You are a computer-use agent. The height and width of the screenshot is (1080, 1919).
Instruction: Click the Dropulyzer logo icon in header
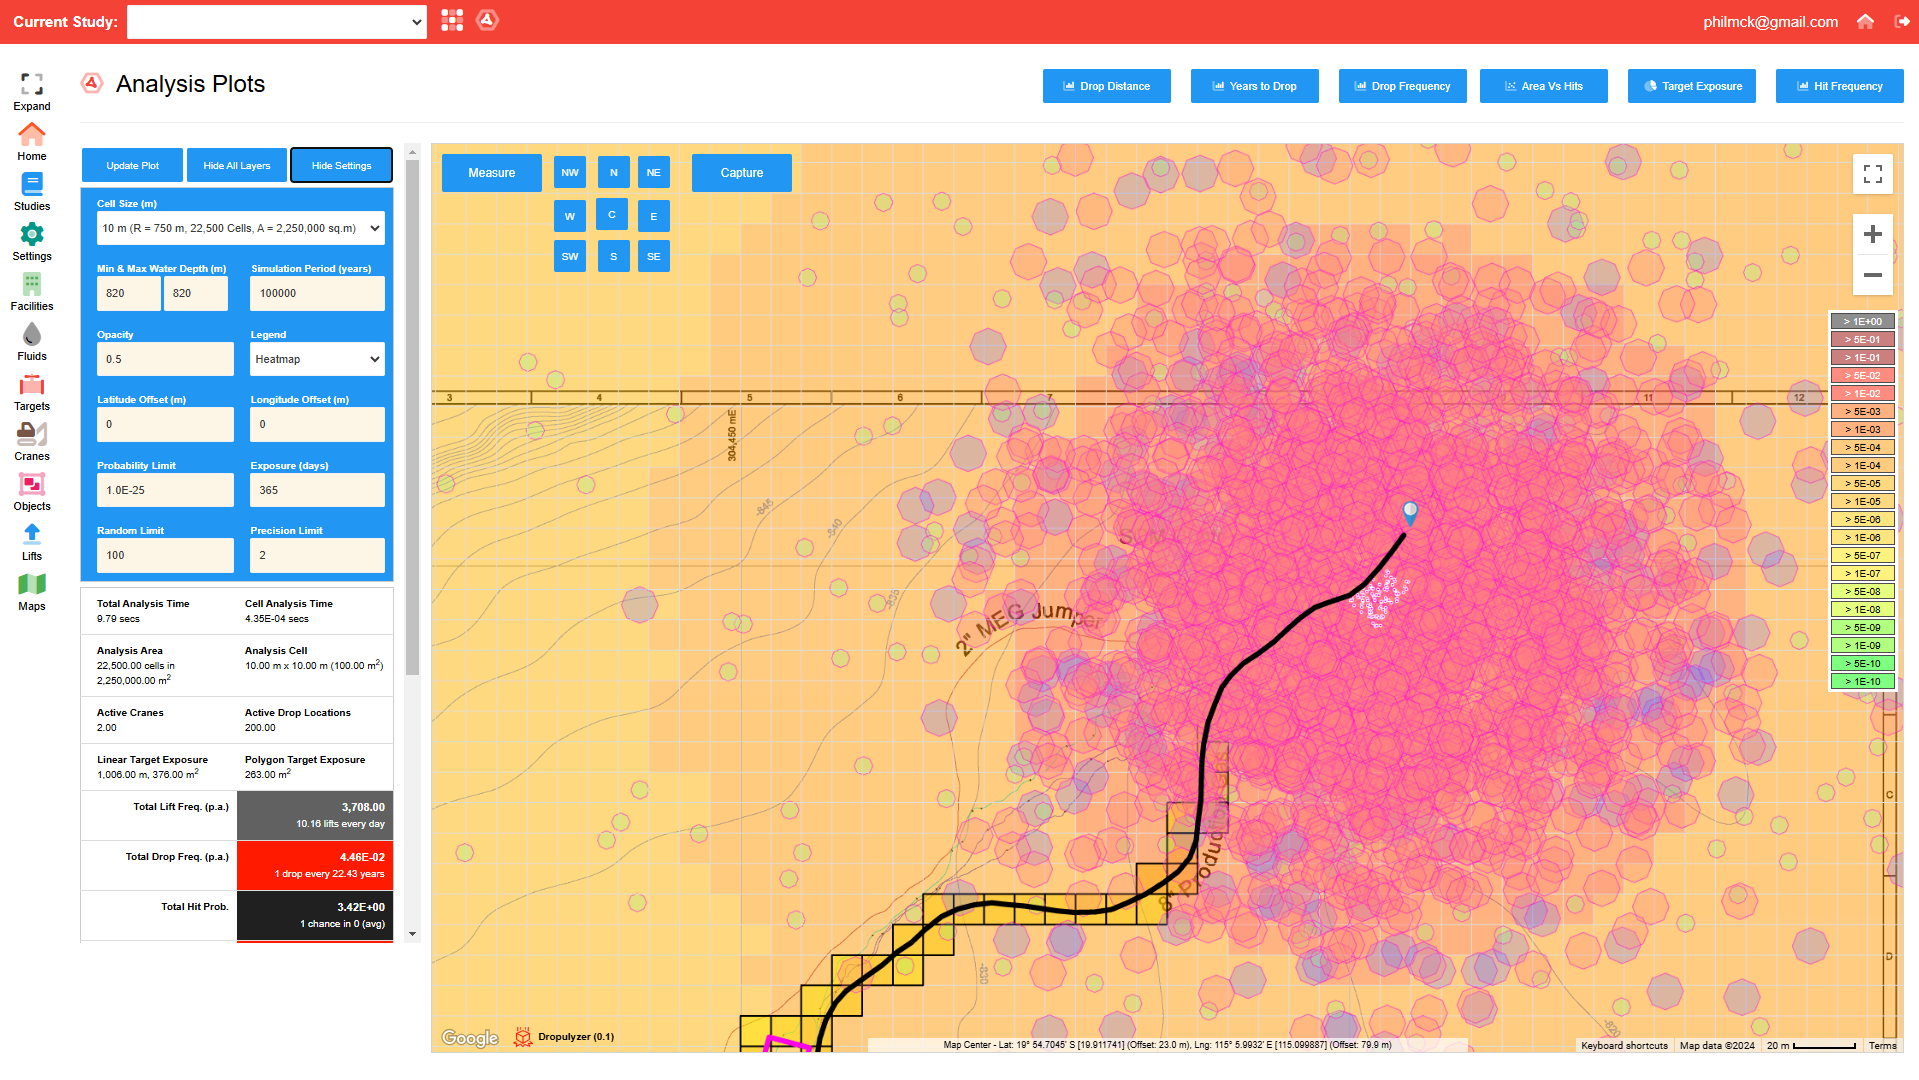click(487, 20)
